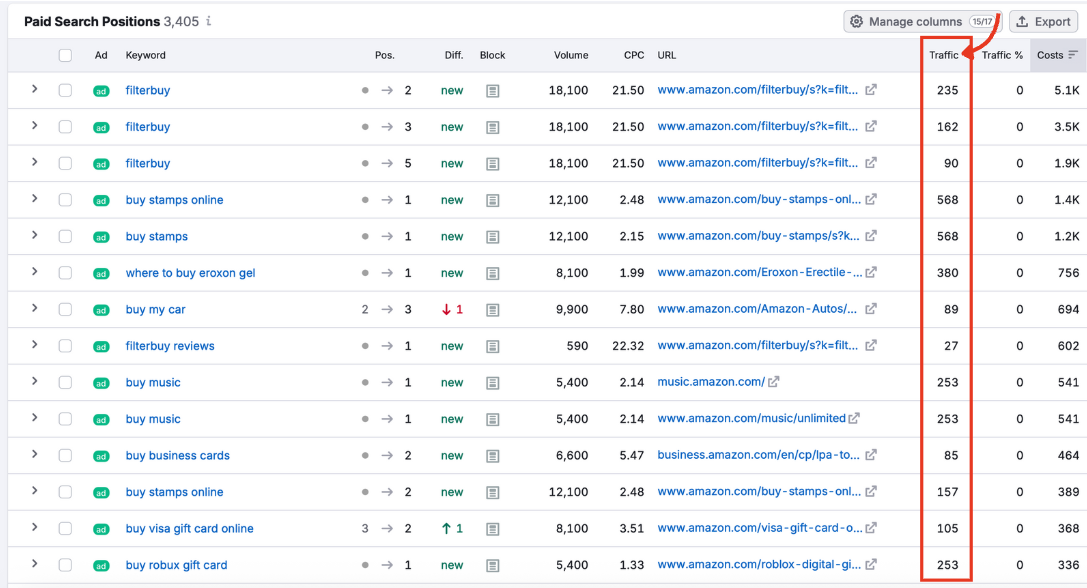Click the ad badge on the buy music row

pos(100,382)
